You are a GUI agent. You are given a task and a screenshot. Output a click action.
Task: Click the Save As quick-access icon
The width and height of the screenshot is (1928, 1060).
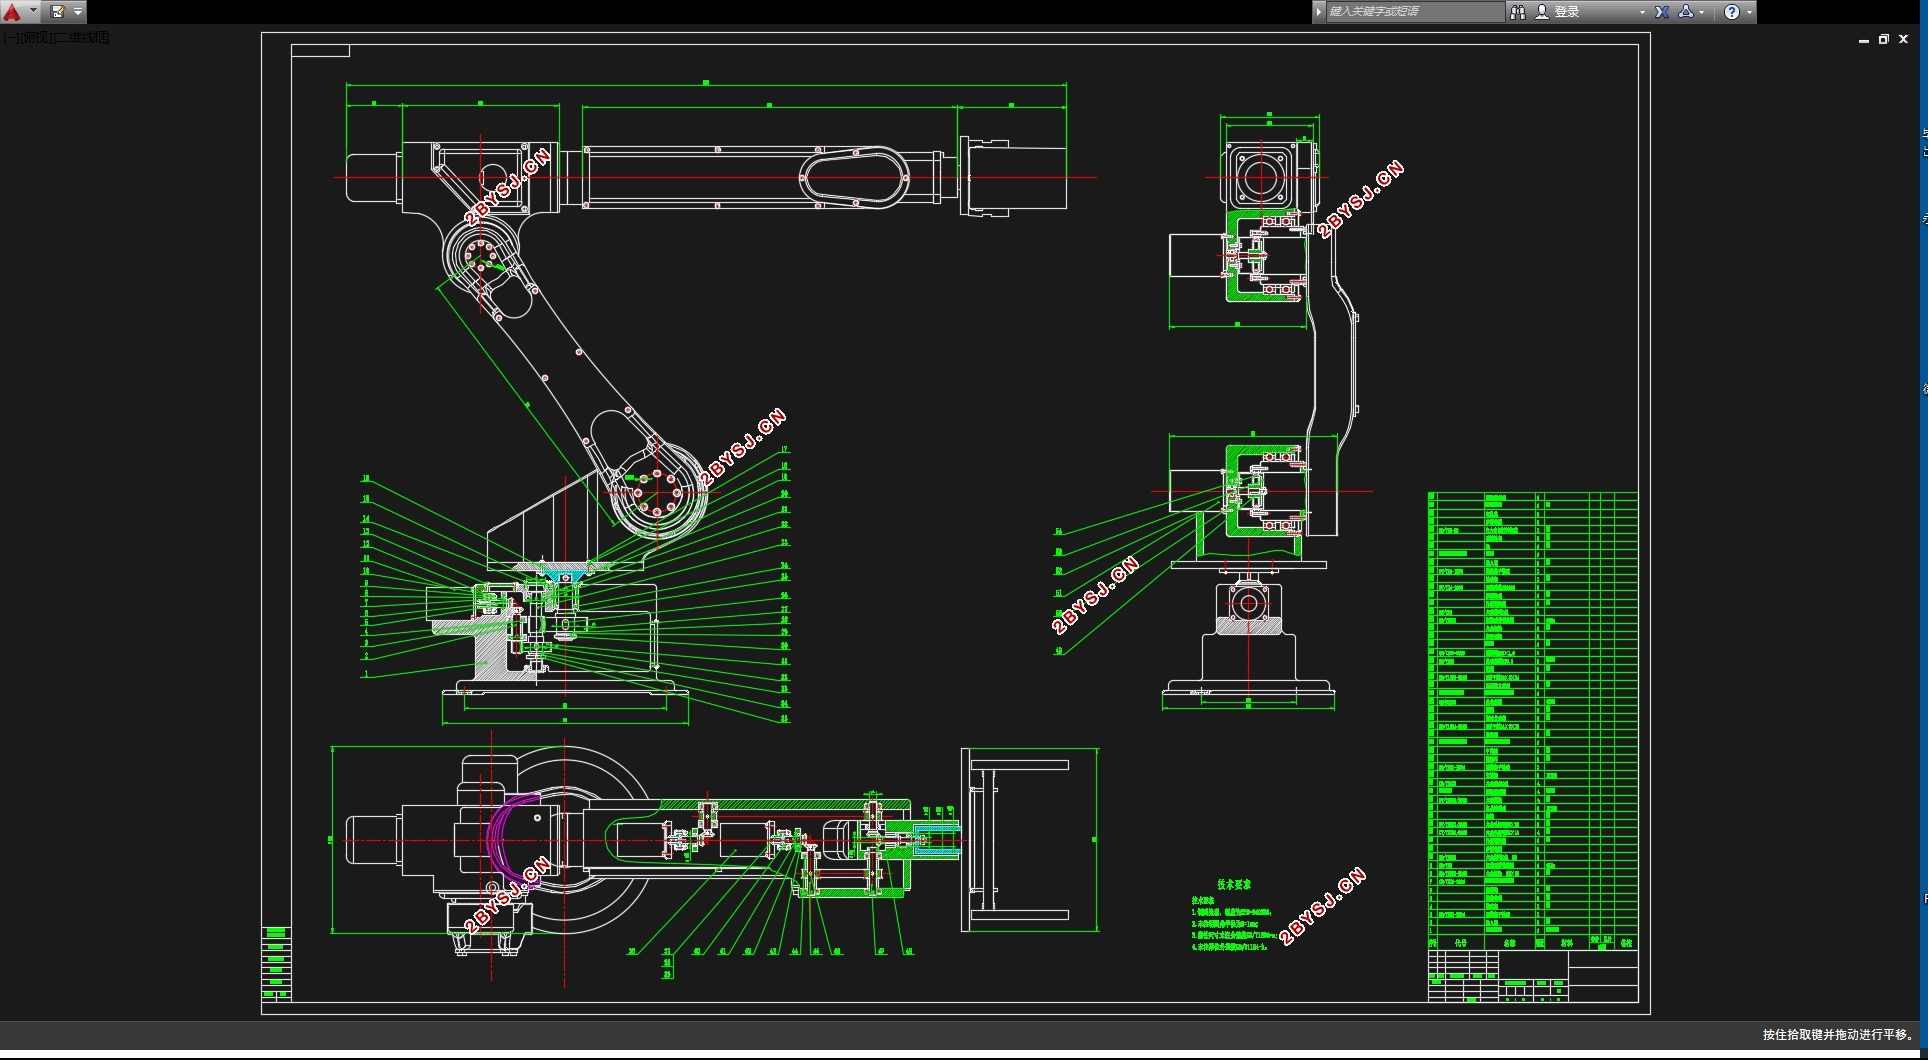click(x=57, y=12)
